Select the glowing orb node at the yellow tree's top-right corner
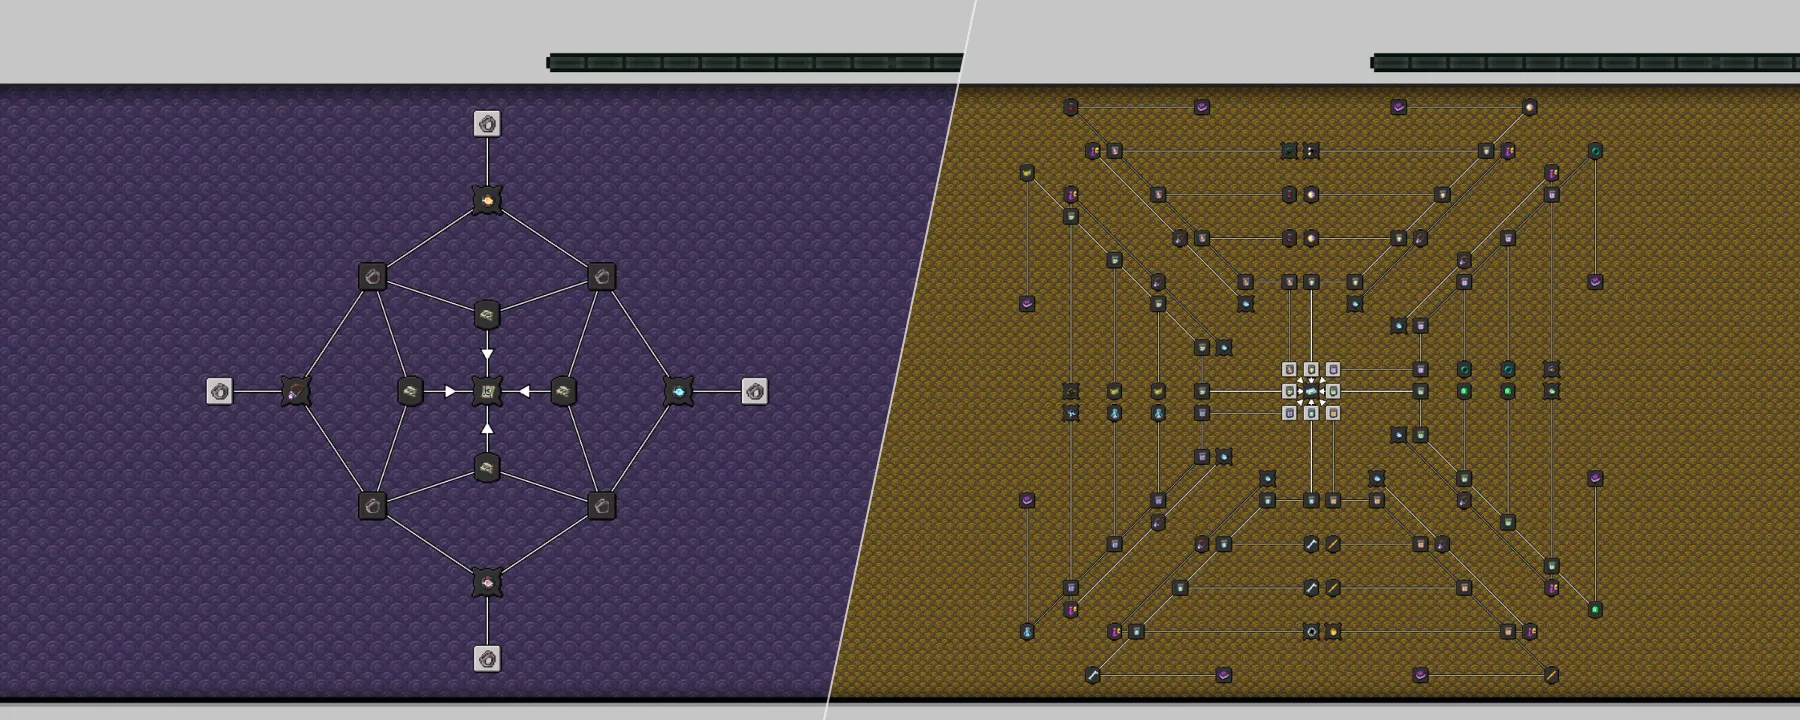This screenshot has width=1800, height=720. 1530,107
